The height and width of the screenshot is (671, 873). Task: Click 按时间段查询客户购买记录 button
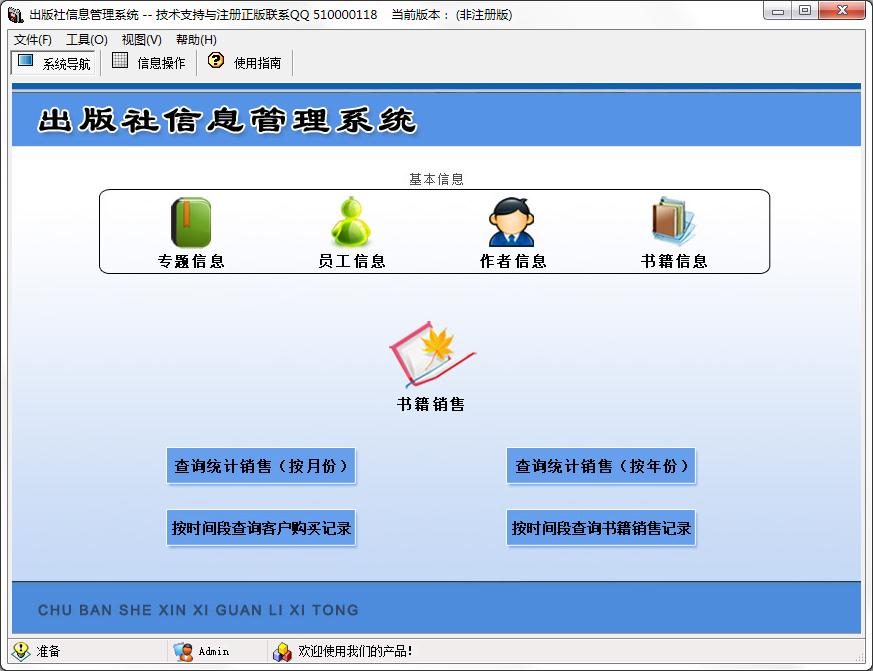point(261,528)
